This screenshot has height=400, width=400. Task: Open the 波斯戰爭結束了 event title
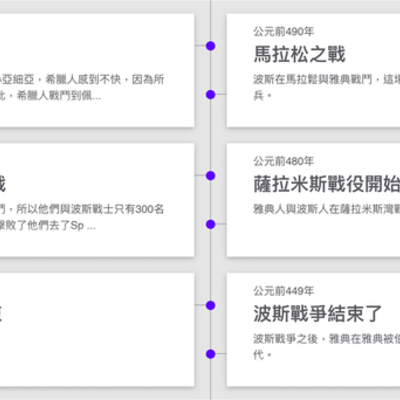pyautogui.click(x=317, y=314)
